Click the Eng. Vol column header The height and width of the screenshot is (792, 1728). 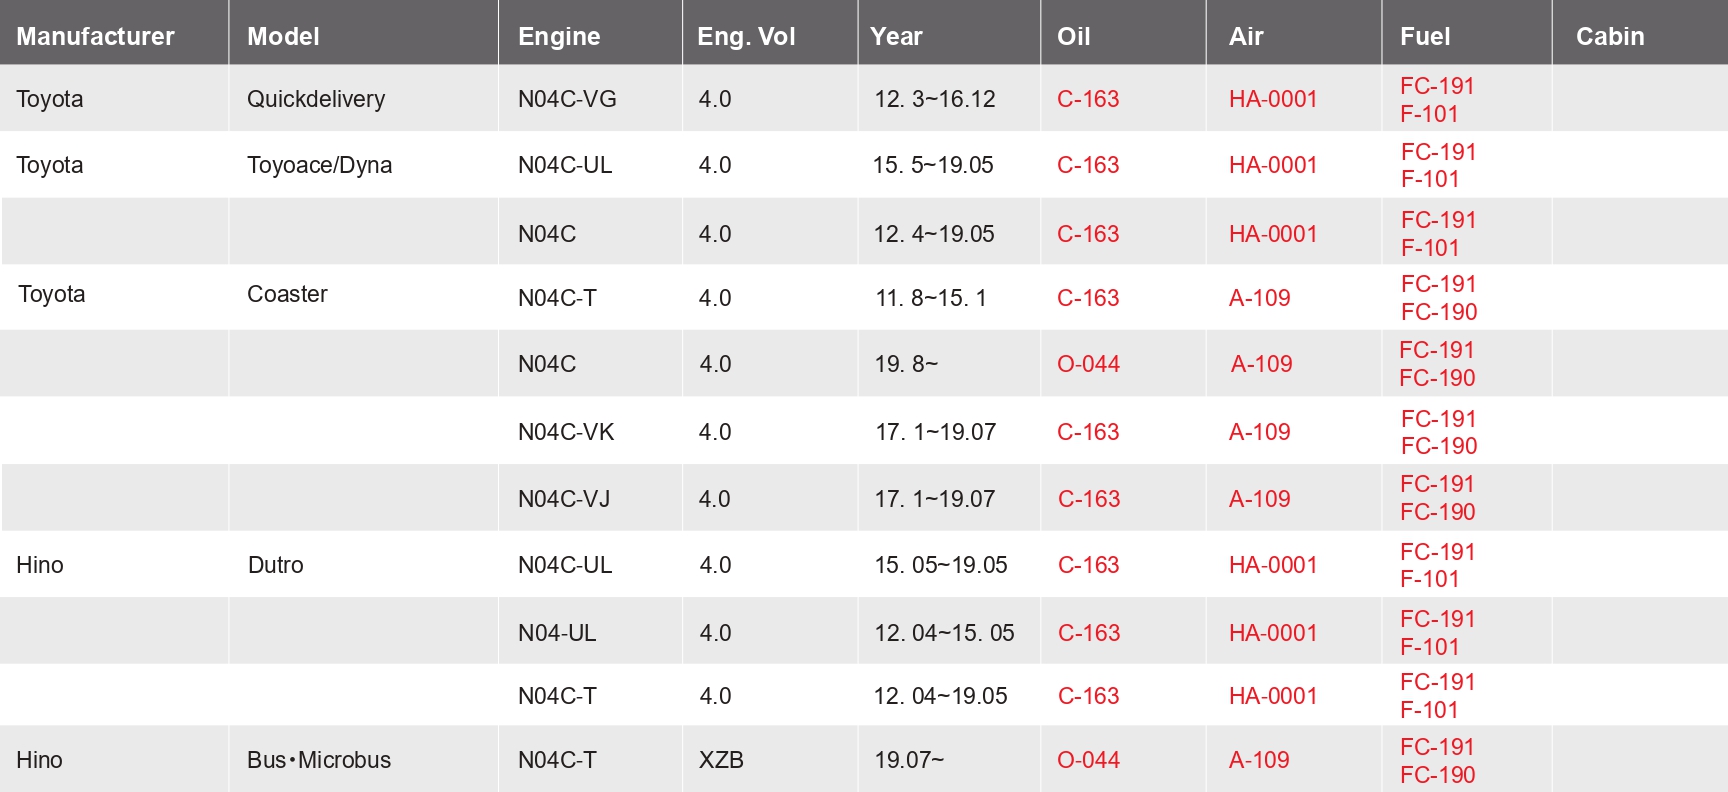(x=746, y=37)
